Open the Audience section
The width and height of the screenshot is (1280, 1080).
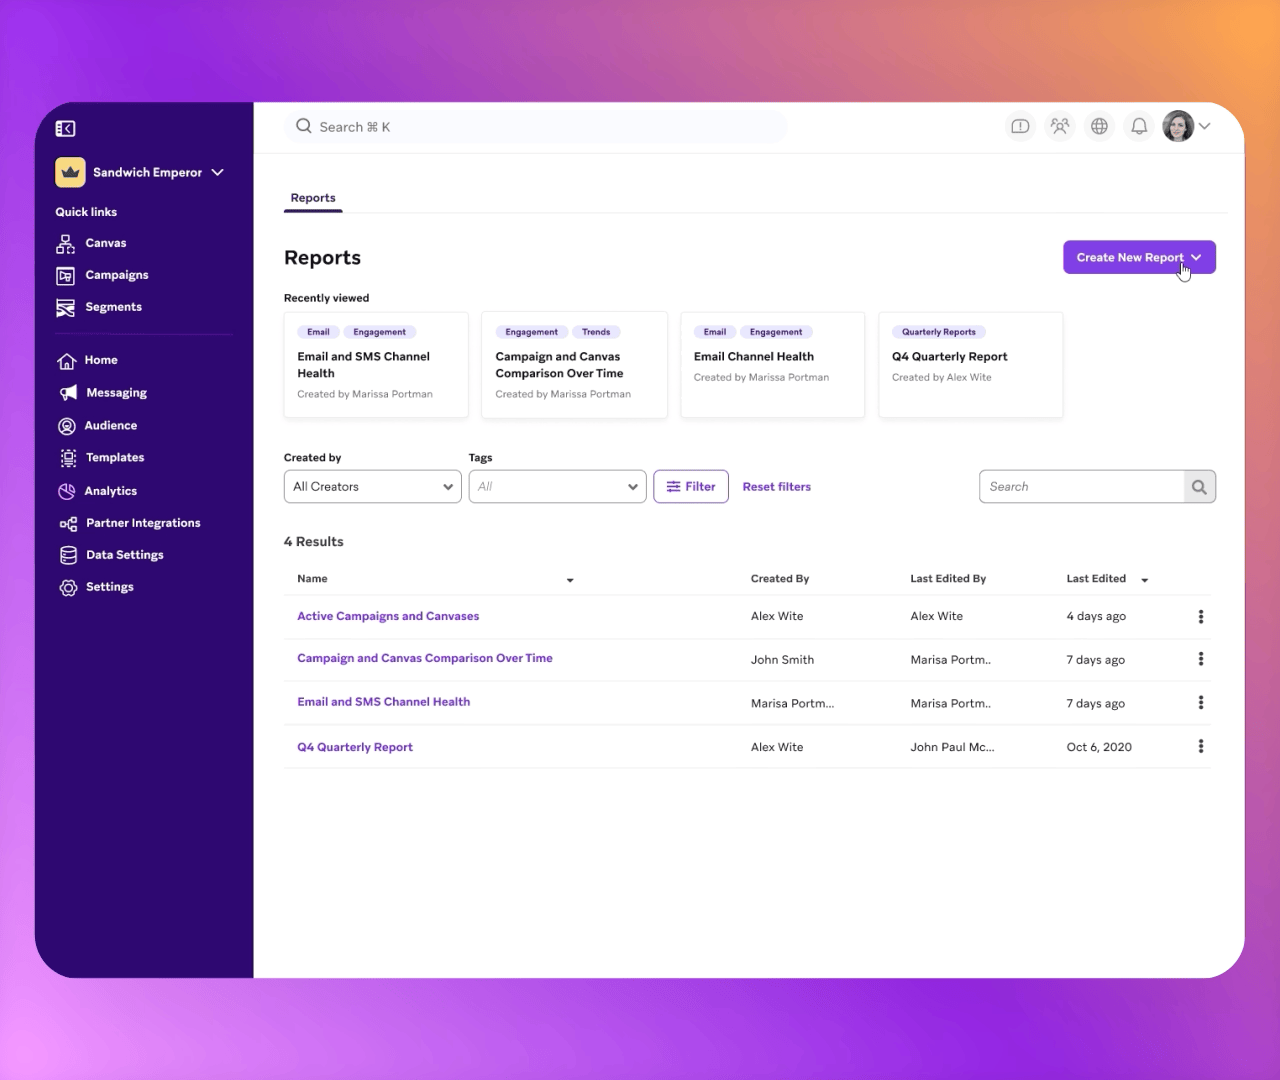[108, 425]
